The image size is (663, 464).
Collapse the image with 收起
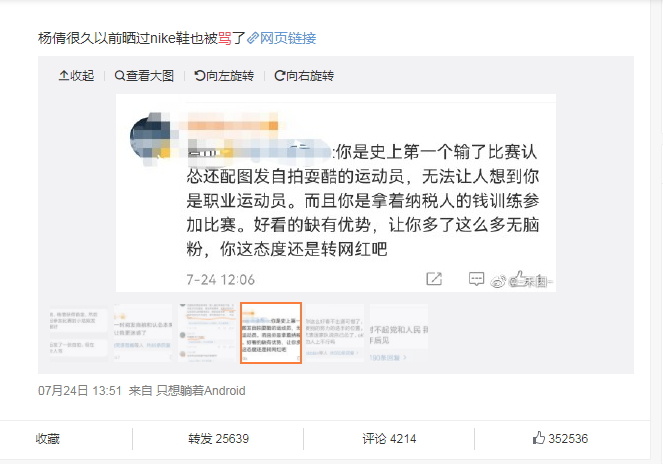(76, 76)
